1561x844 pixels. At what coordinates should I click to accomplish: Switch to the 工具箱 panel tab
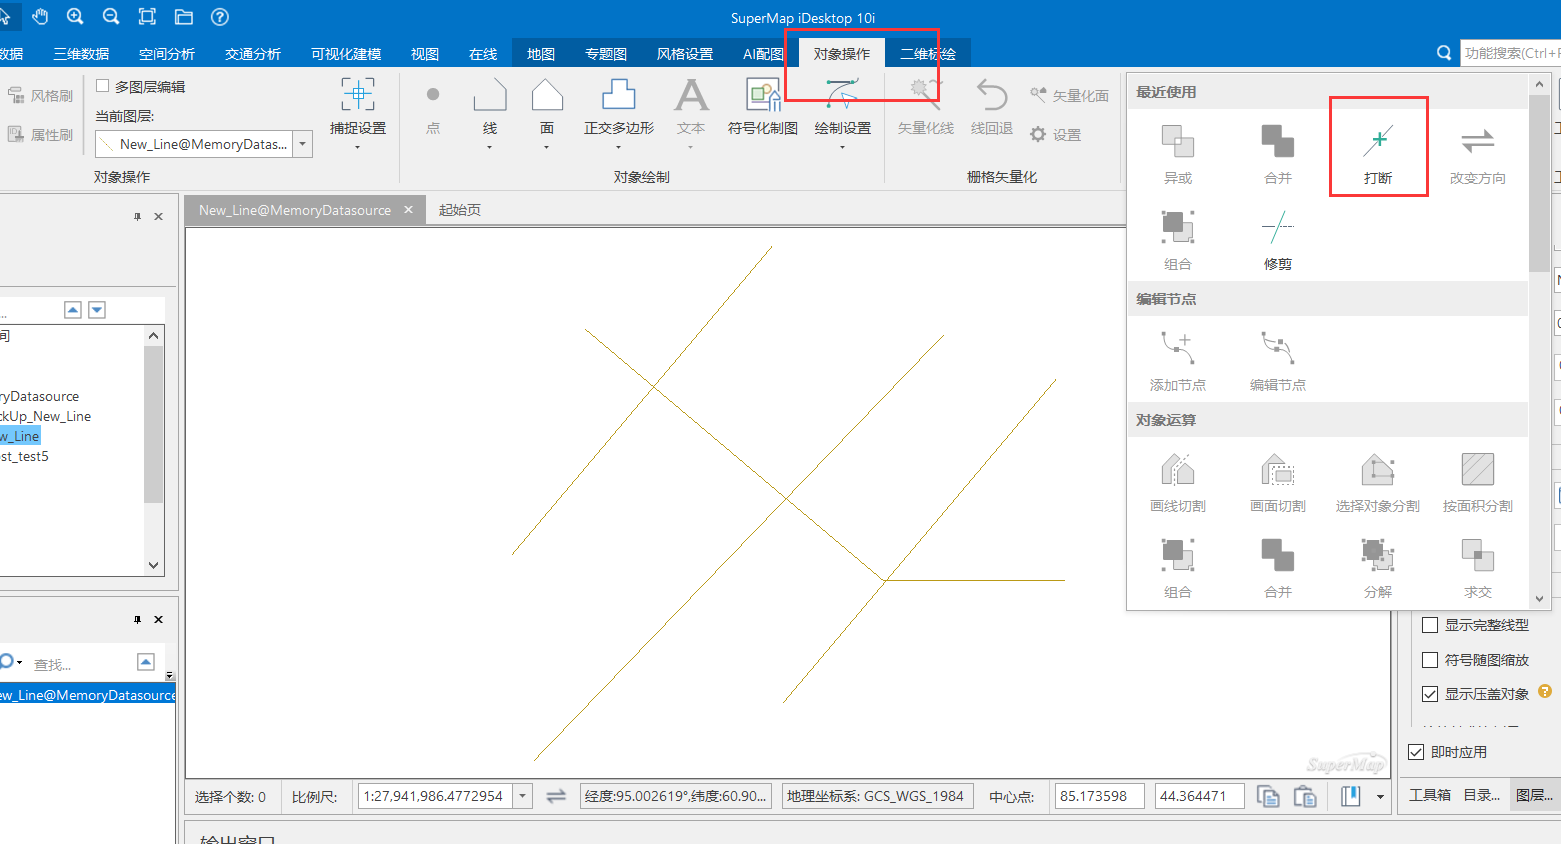tap(1430, 795)
